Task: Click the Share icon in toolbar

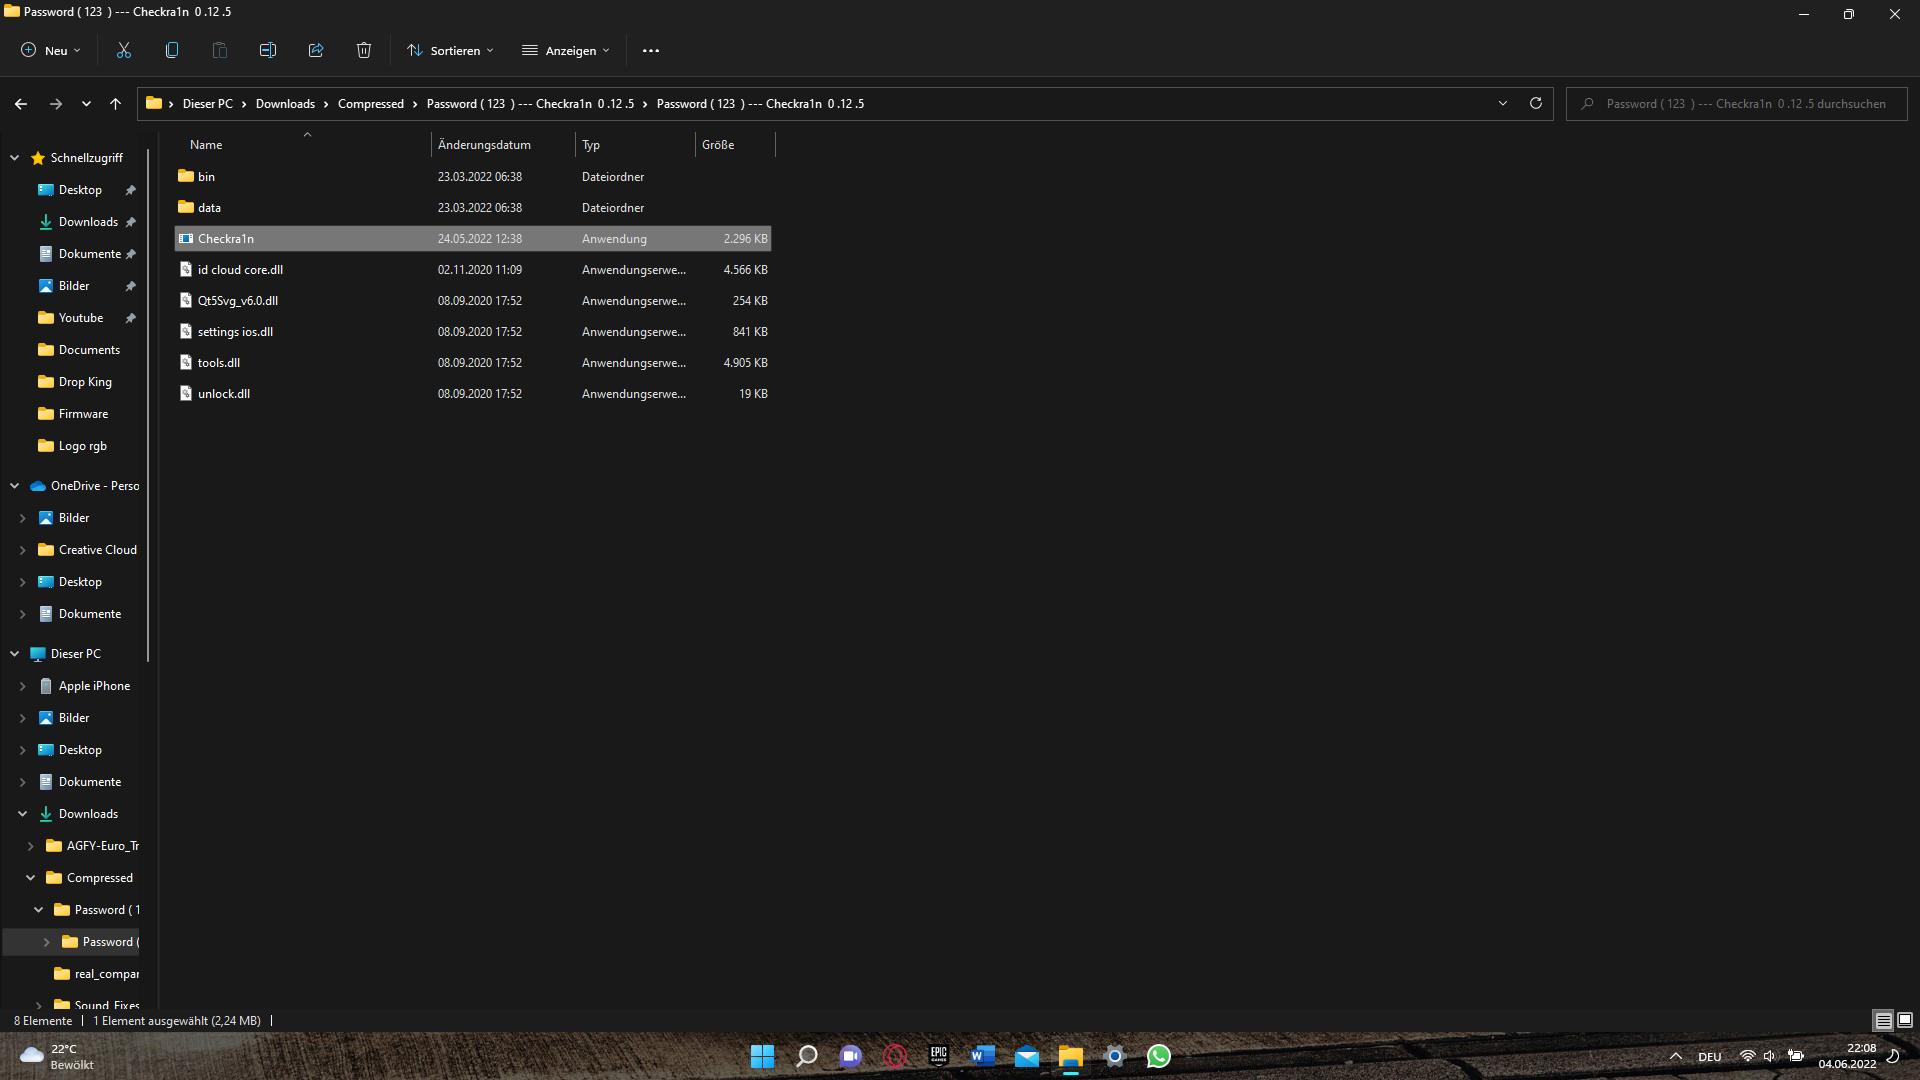Action: [x=316, y=50]
